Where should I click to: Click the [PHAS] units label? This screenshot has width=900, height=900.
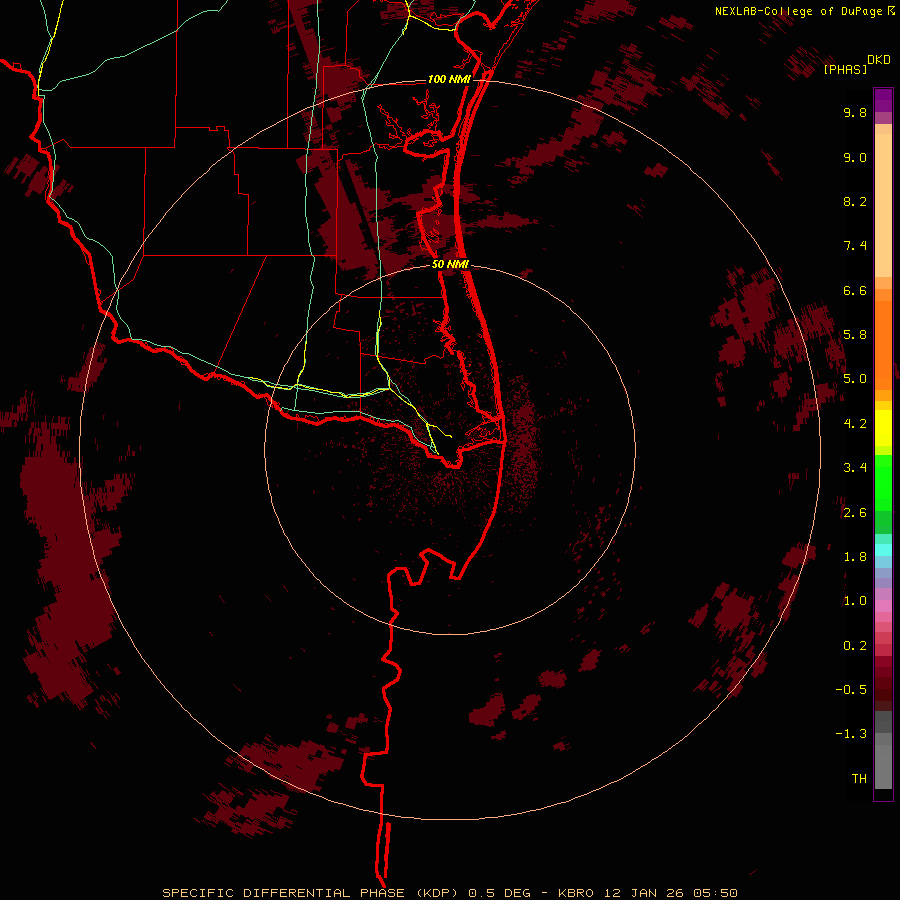[845, 69]
